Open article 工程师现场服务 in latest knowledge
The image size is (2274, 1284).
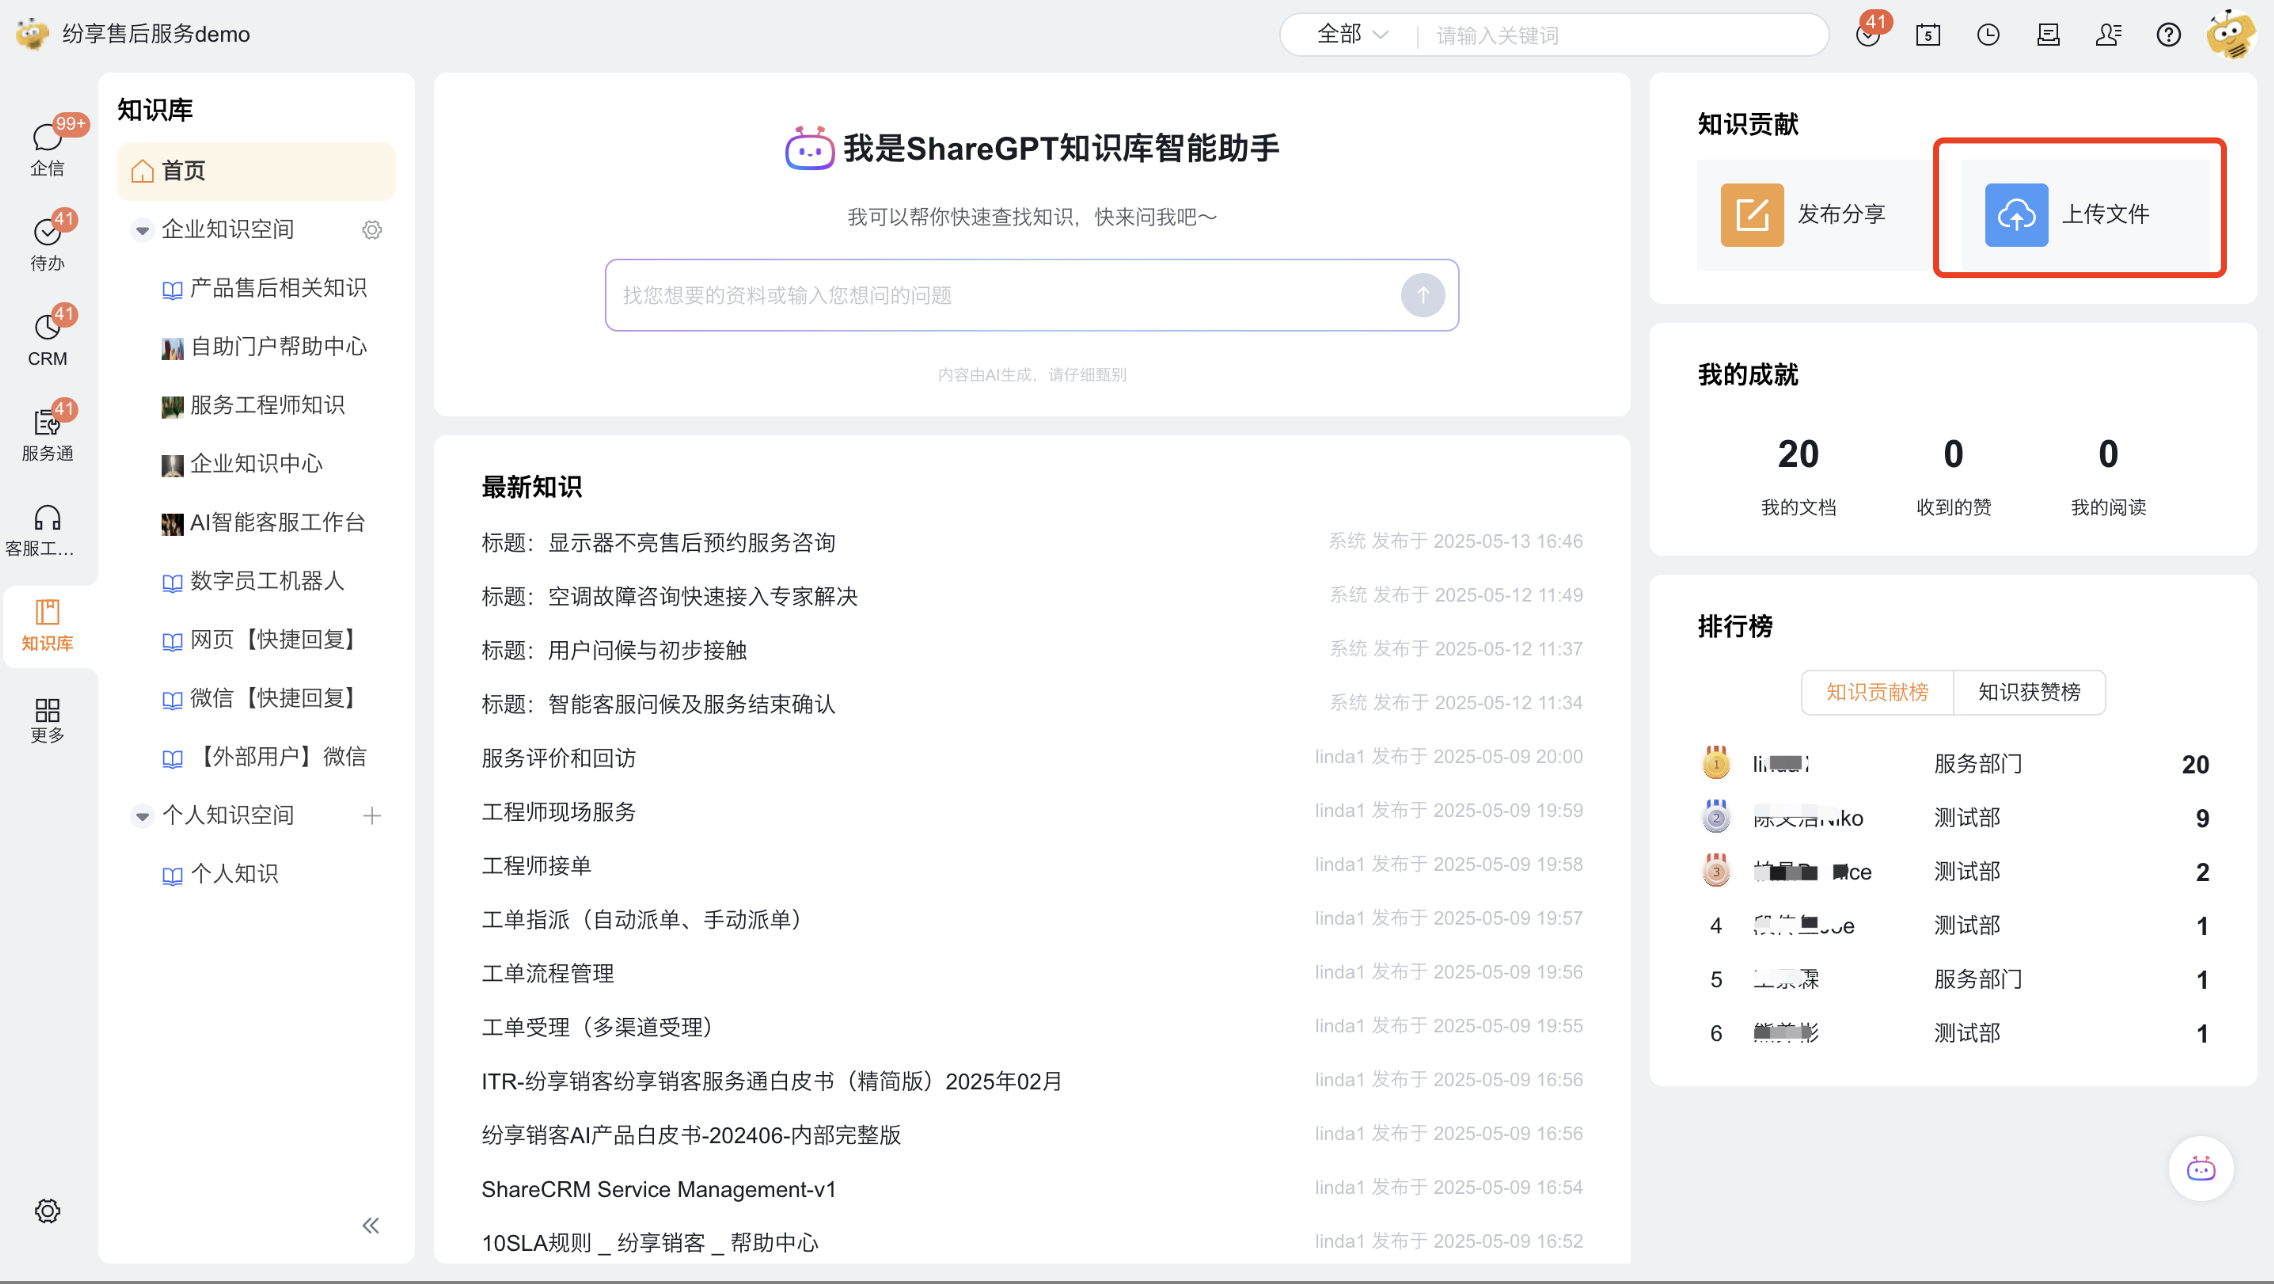558,812
